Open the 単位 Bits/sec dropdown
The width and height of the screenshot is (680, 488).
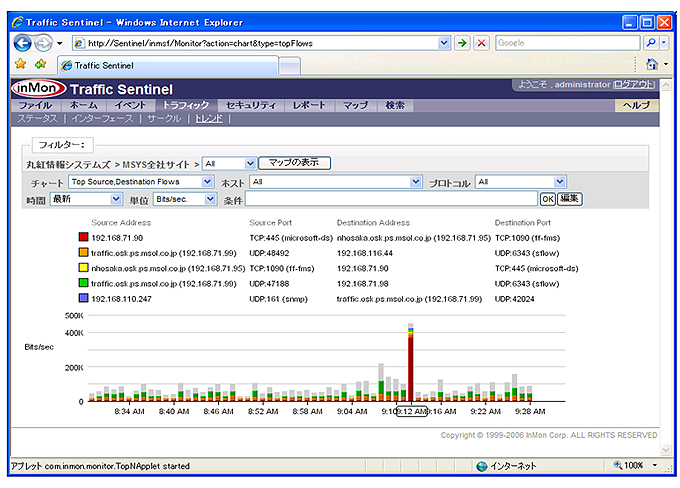185,199
